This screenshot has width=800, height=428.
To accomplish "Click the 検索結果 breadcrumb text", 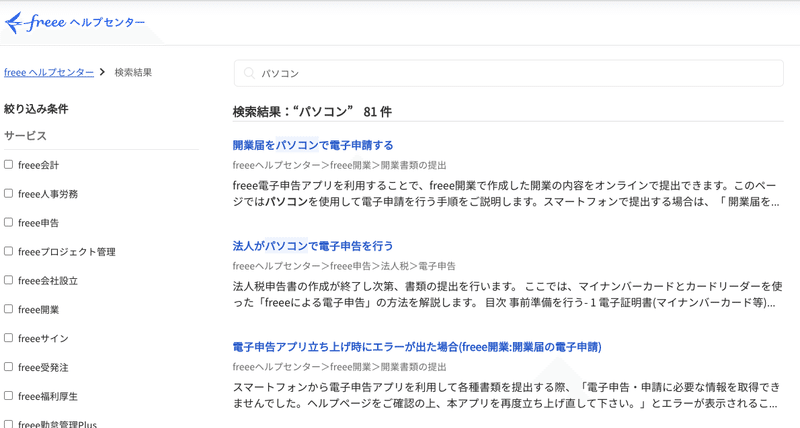I will (x=133, y=72).
